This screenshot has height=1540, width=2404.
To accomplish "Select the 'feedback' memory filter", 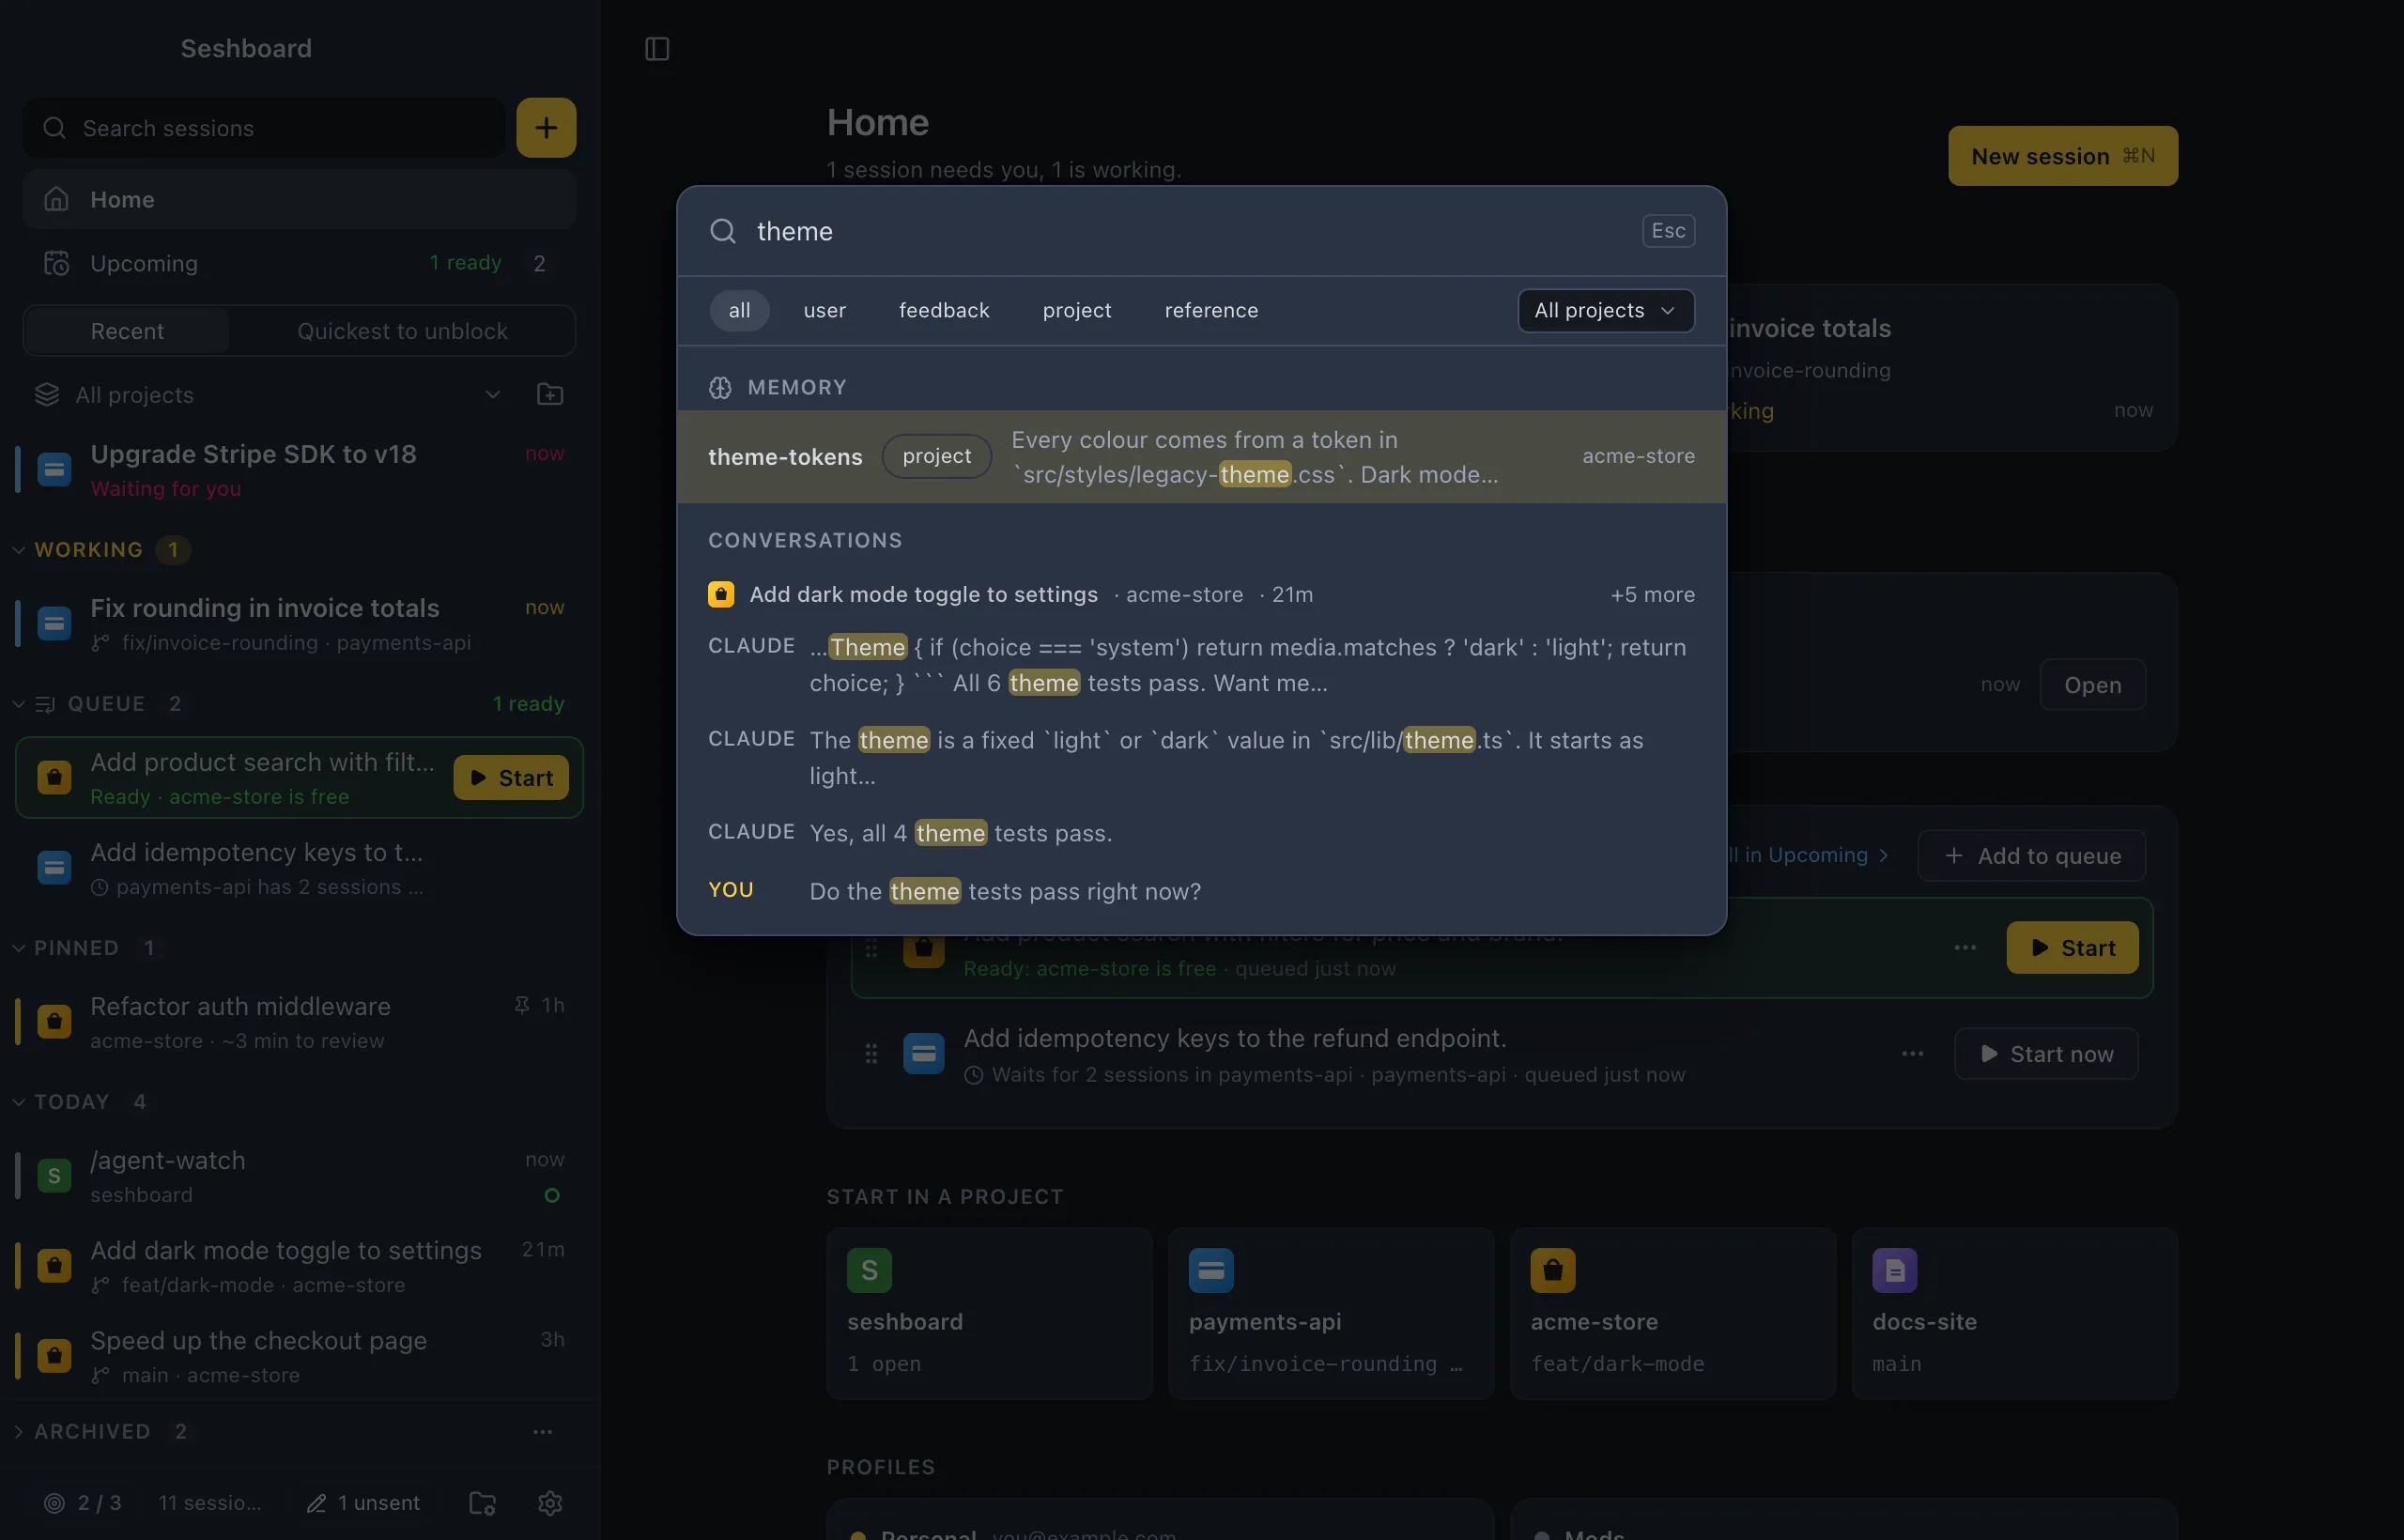I will coord(944,310).
